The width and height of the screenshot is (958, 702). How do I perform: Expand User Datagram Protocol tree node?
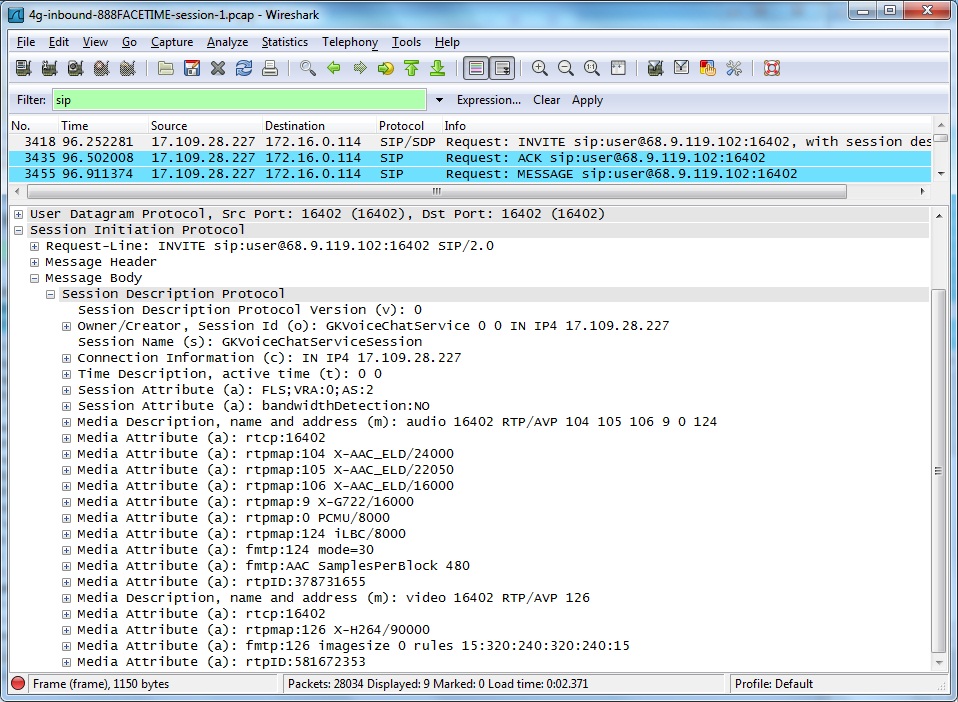(x=18, y=214)
